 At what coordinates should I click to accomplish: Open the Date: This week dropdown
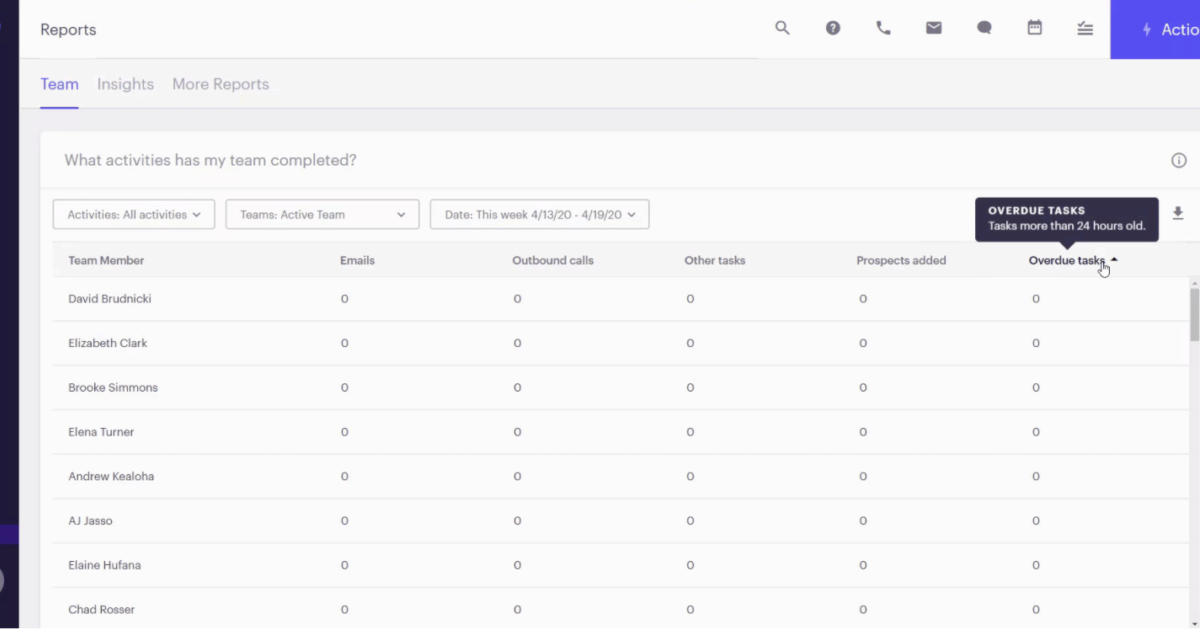[539, 213]
